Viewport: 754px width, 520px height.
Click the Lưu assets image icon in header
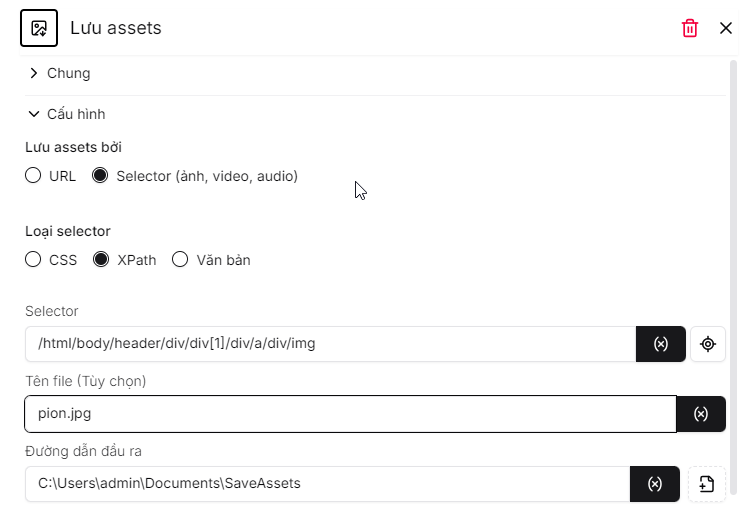[39, 28]
